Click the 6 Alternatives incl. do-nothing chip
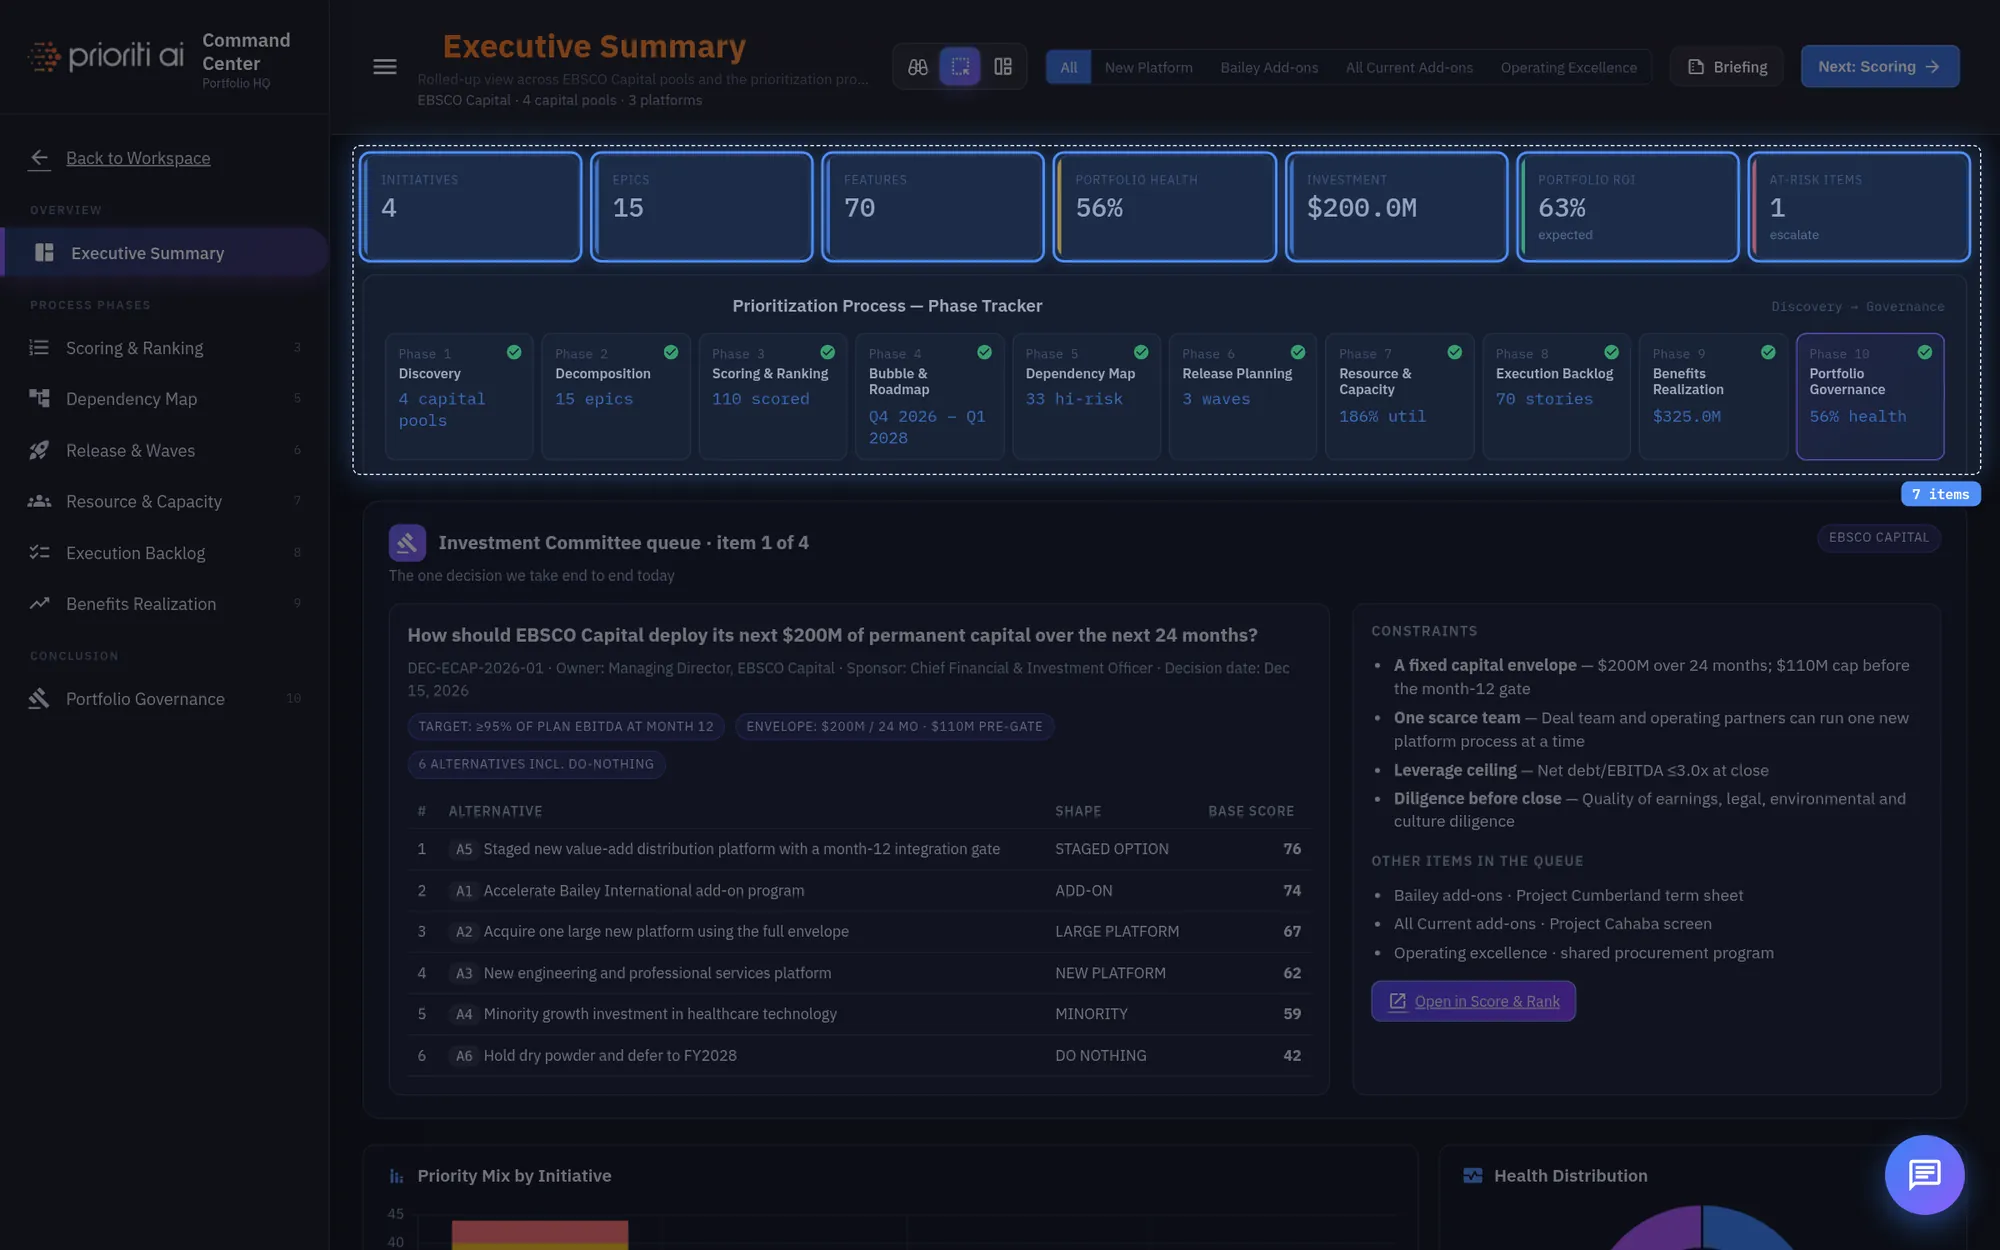Viewport: 2000px width, 1250px height. coord(536,764)
